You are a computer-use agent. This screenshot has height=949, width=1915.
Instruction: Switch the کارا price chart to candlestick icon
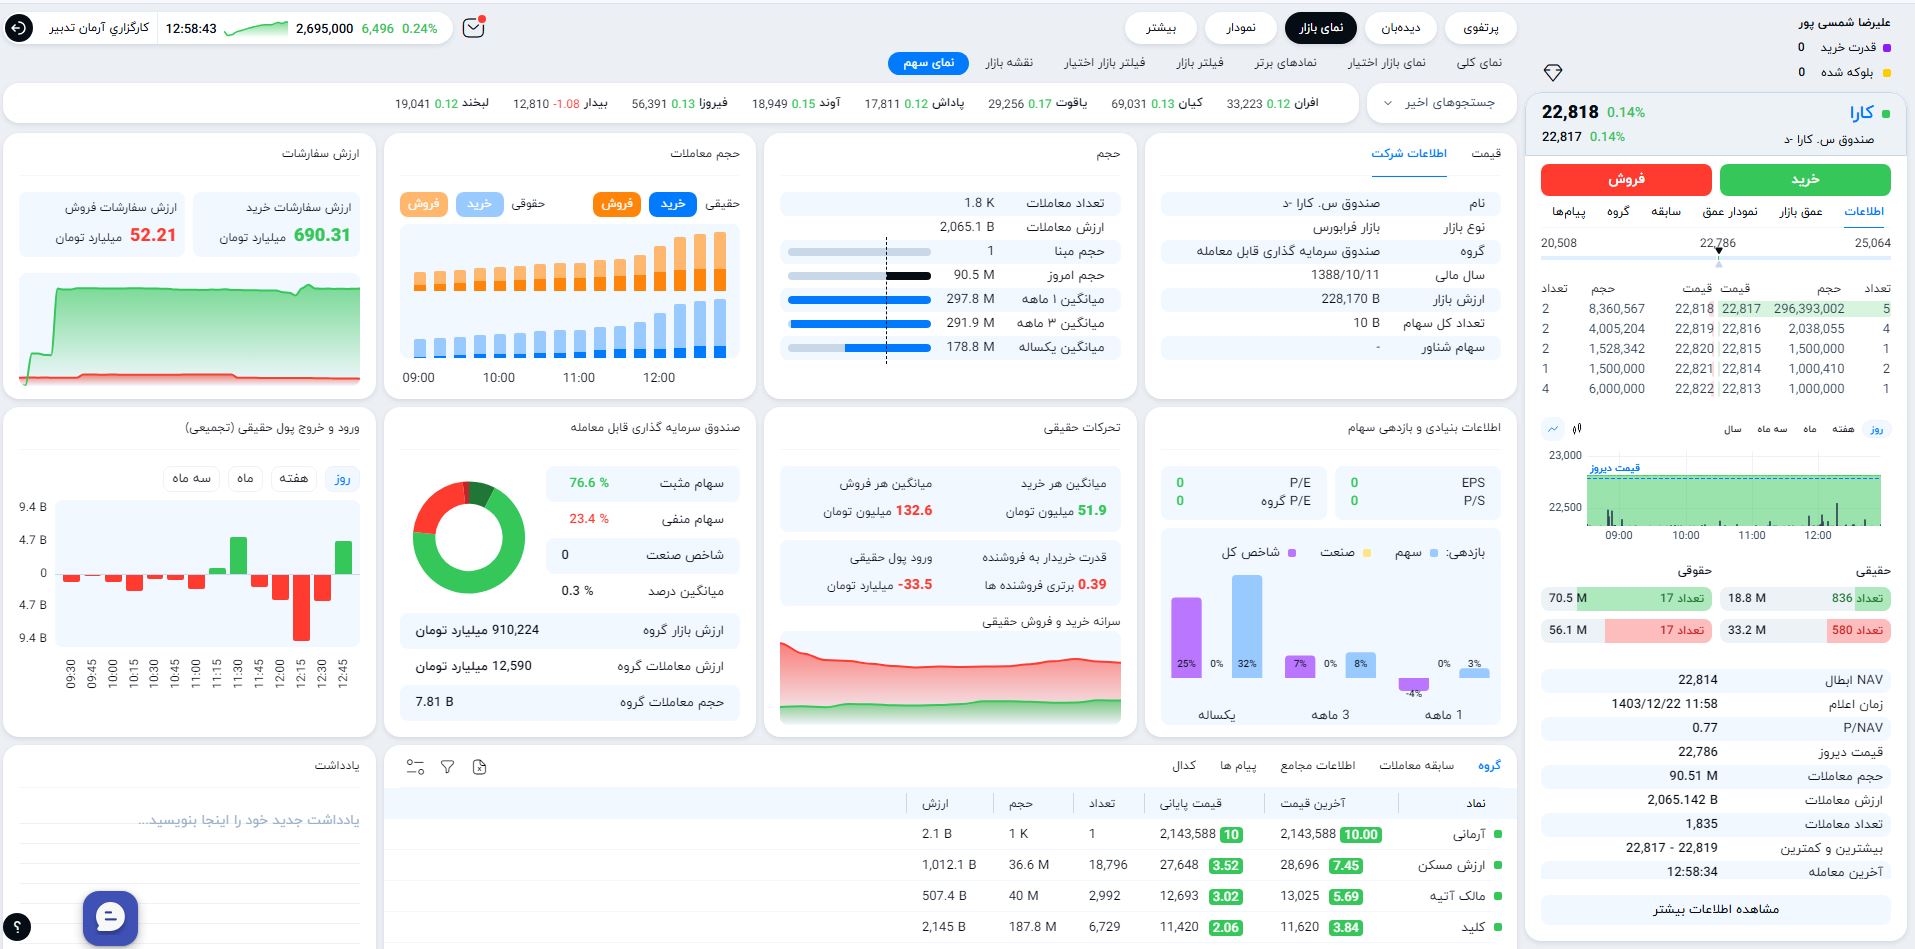click(1577, 428)
